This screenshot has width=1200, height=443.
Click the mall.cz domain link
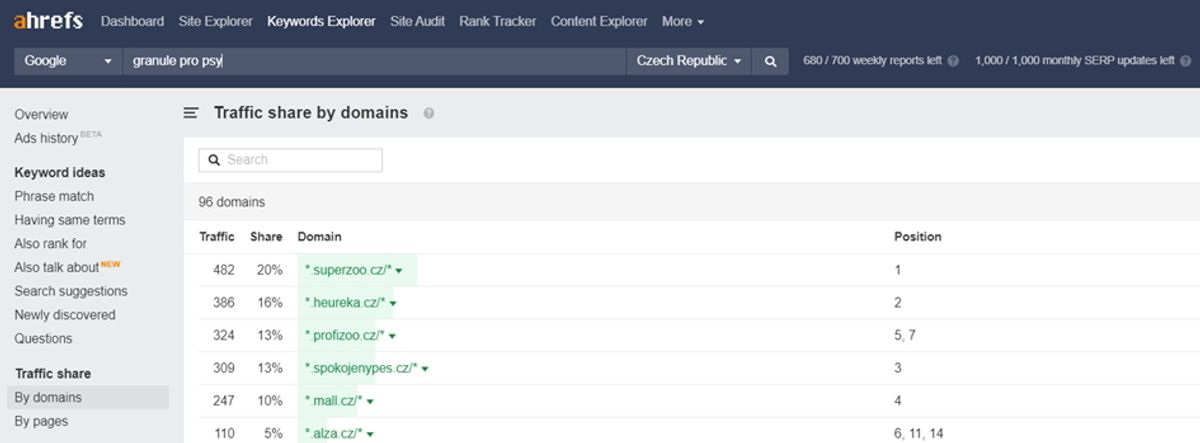point(334,402)
